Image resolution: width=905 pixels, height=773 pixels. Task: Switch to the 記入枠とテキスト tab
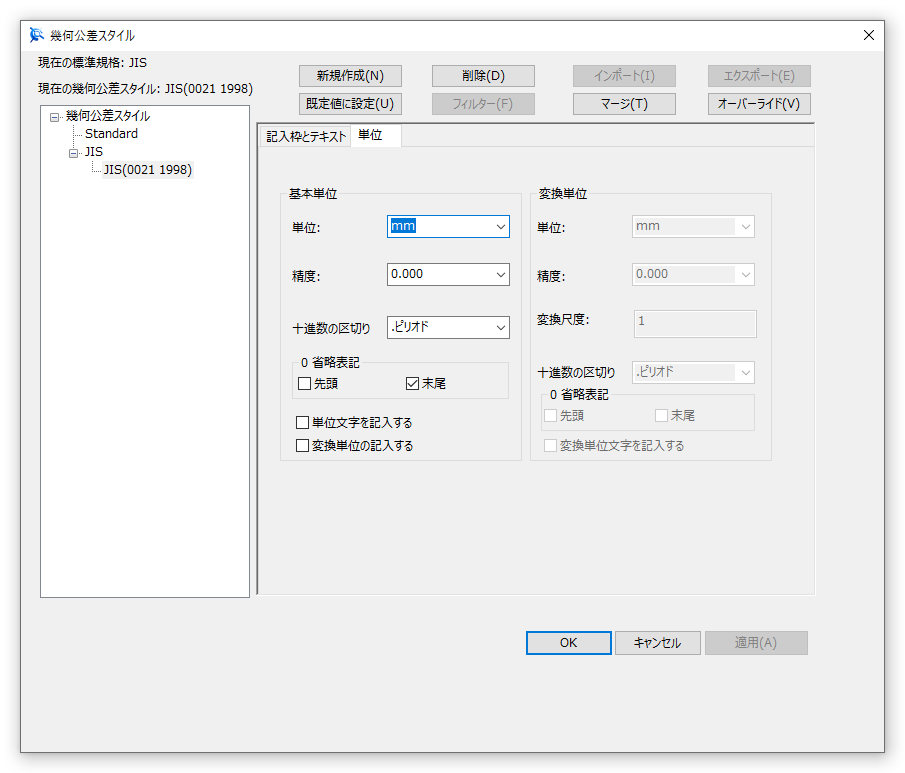point(305,137)
